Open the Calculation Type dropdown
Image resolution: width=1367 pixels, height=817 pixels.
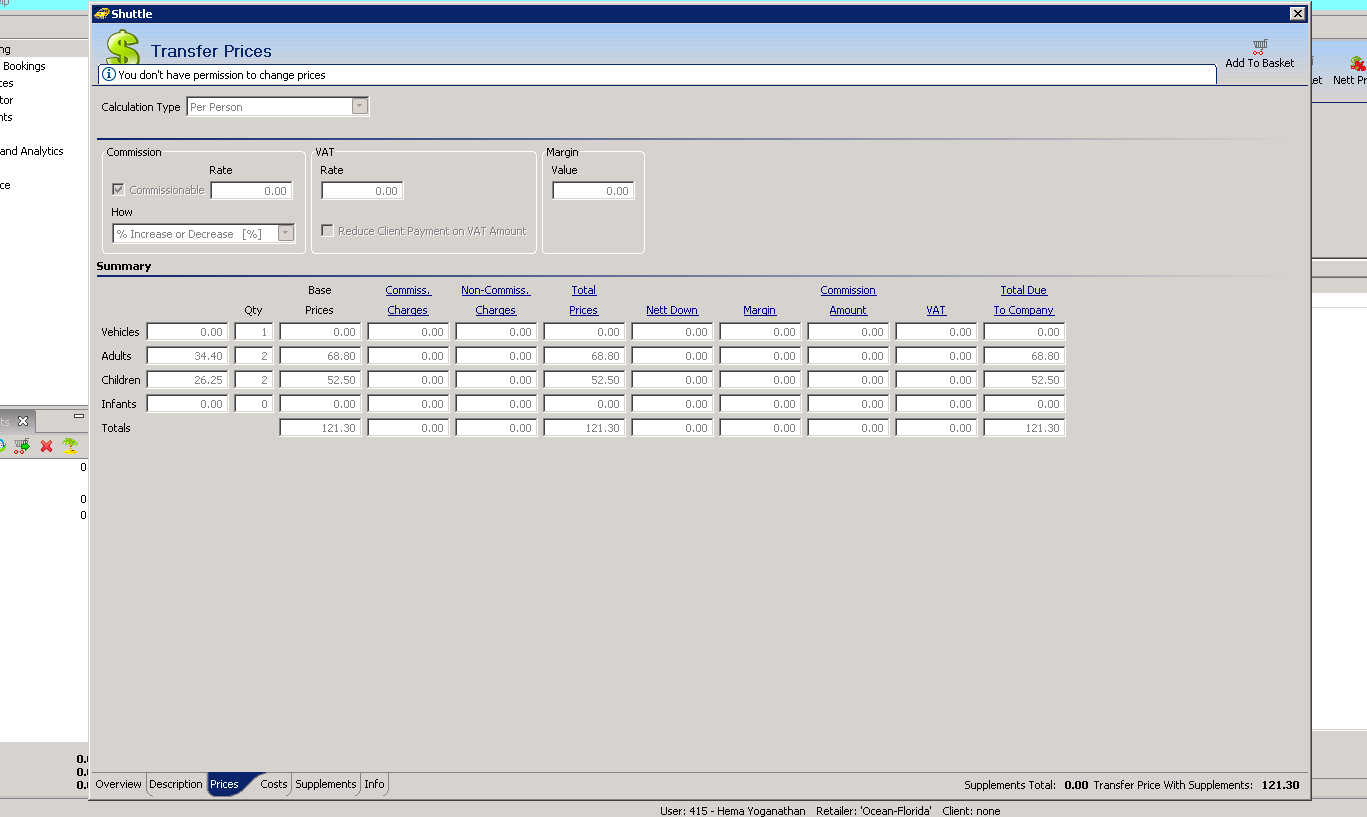(x=360, y=107)
